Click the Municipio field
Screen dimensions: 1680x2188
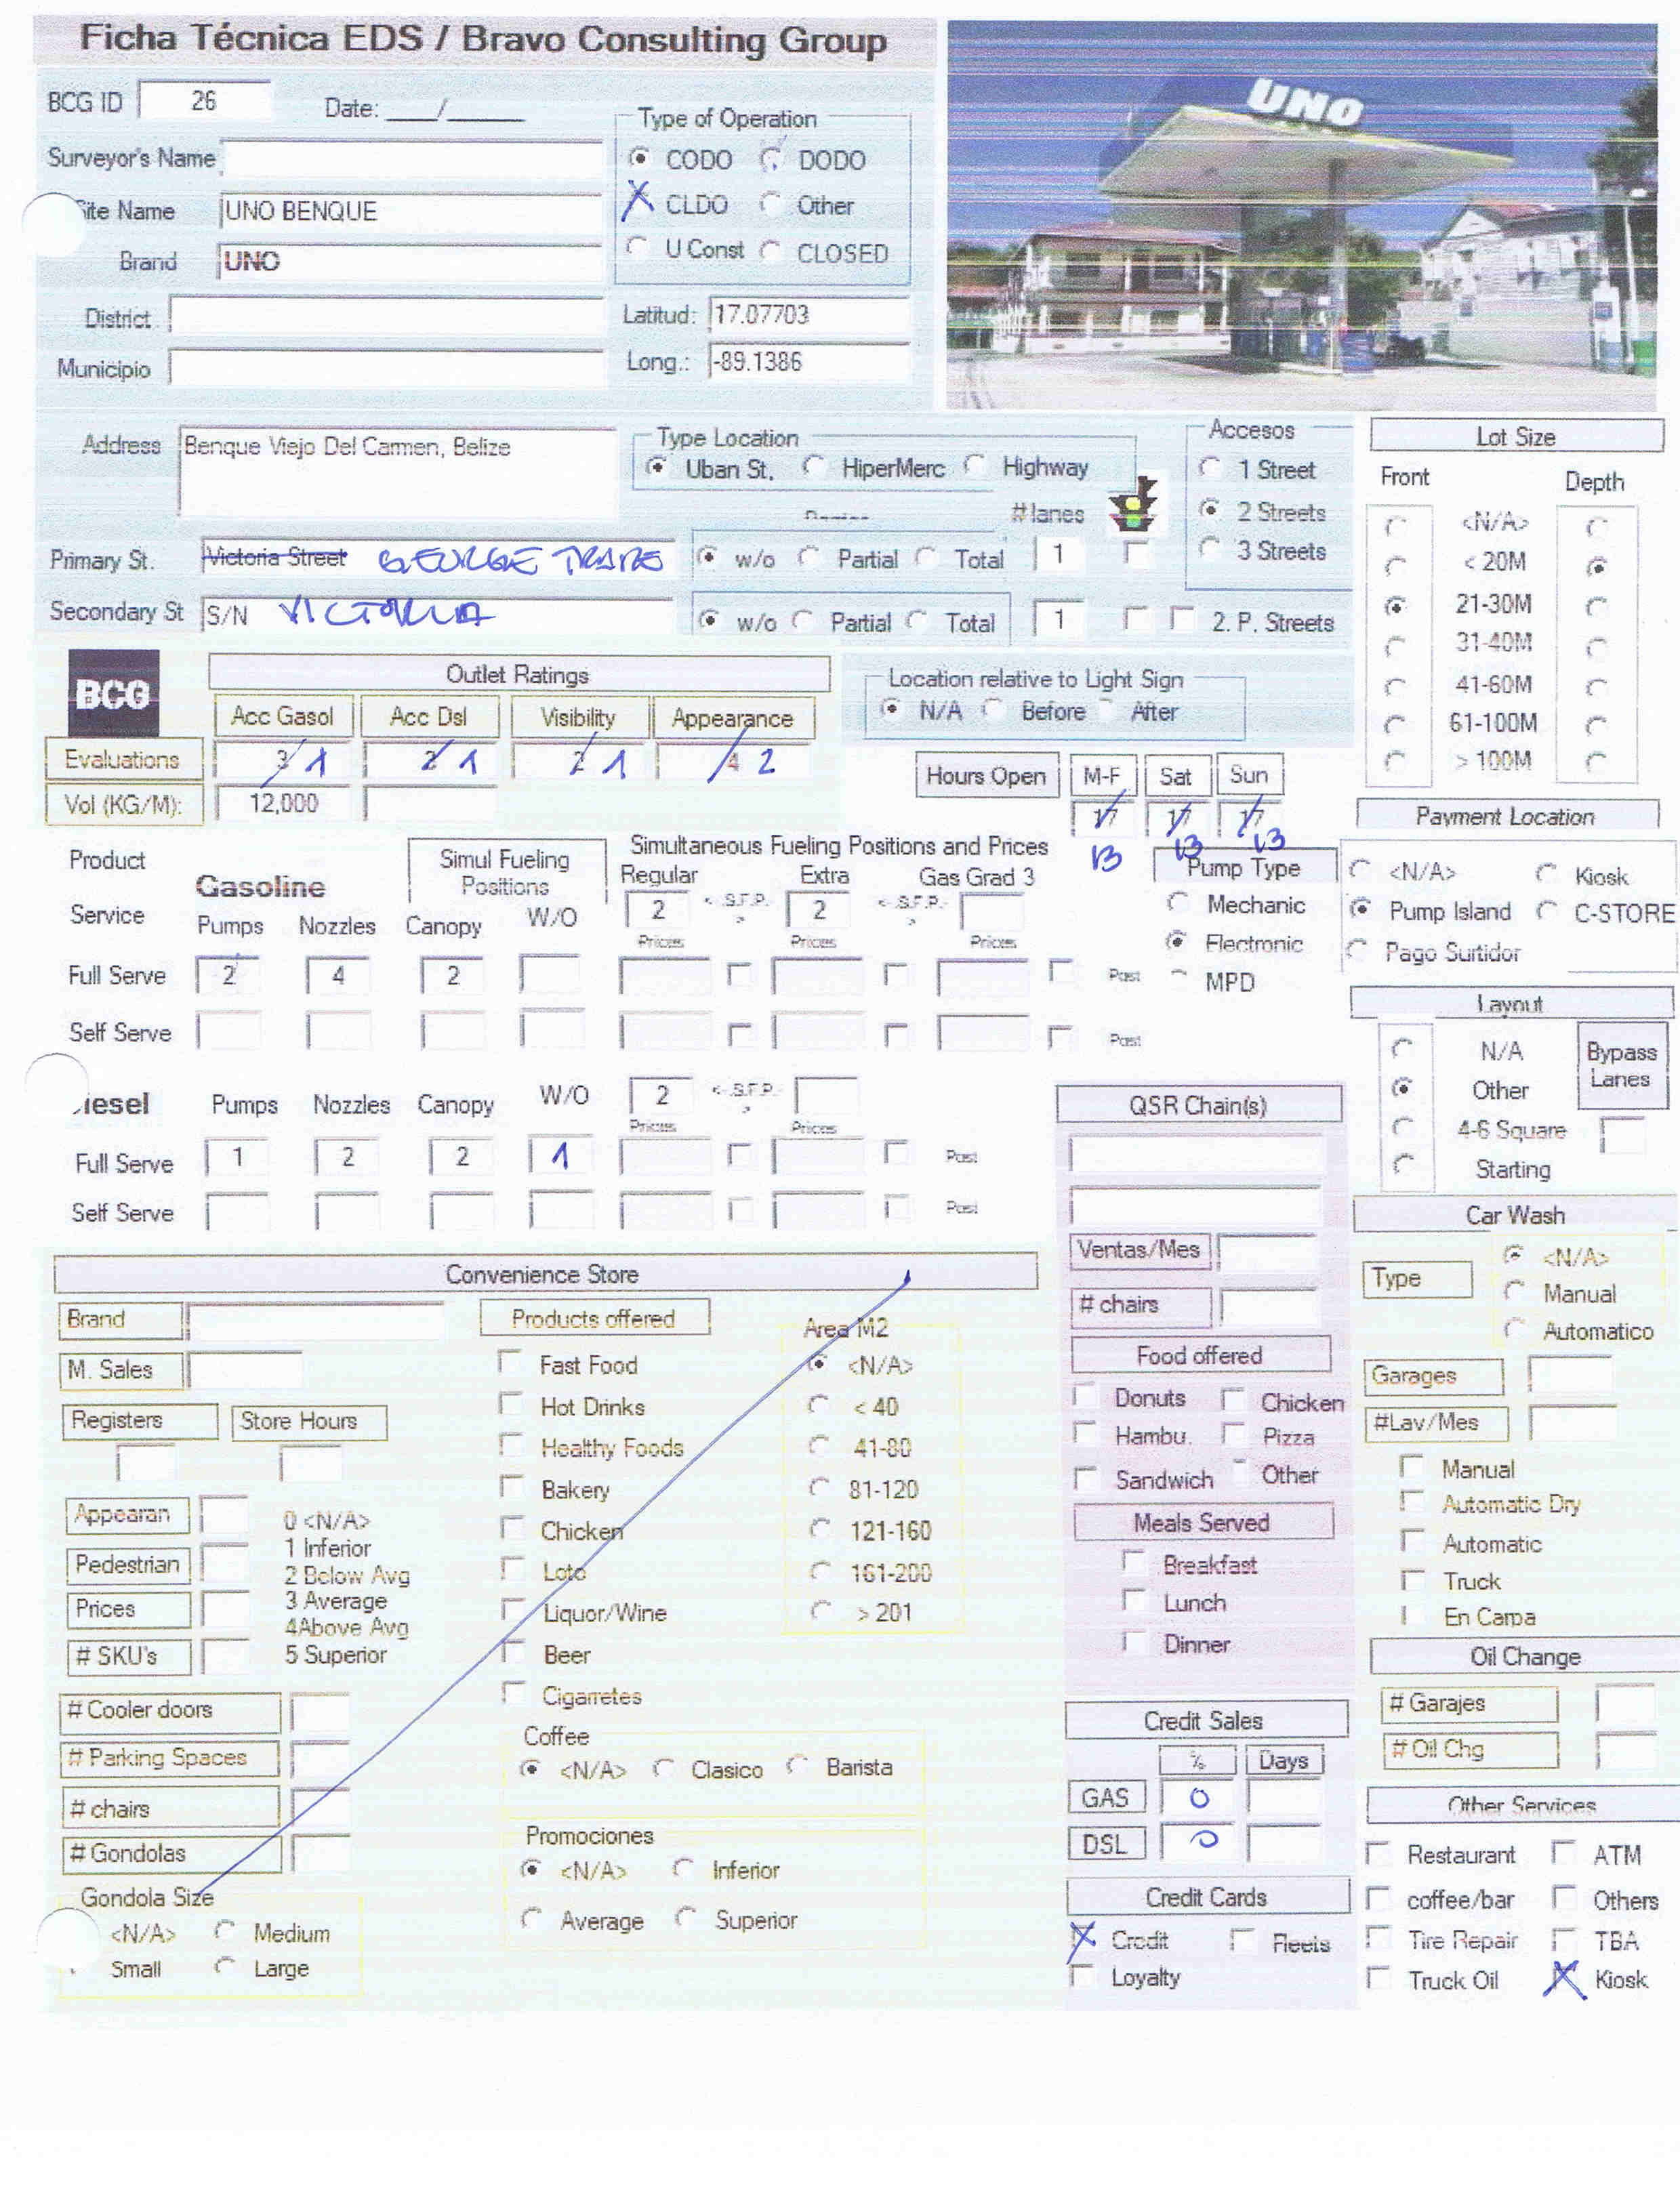[386, 367]
